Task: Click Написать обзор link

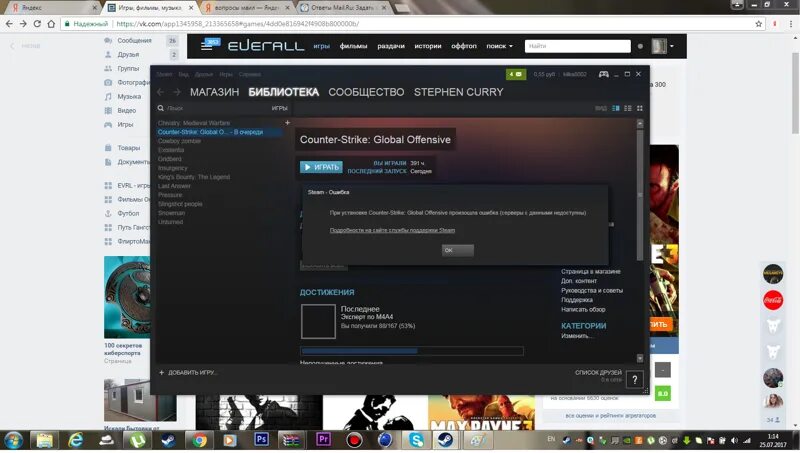Action: 583,309
